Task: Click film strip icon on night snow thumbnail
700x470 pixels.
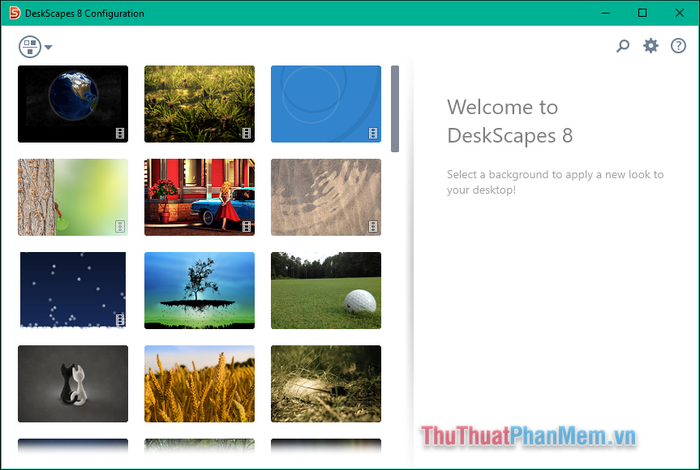Action: (120, 320)
